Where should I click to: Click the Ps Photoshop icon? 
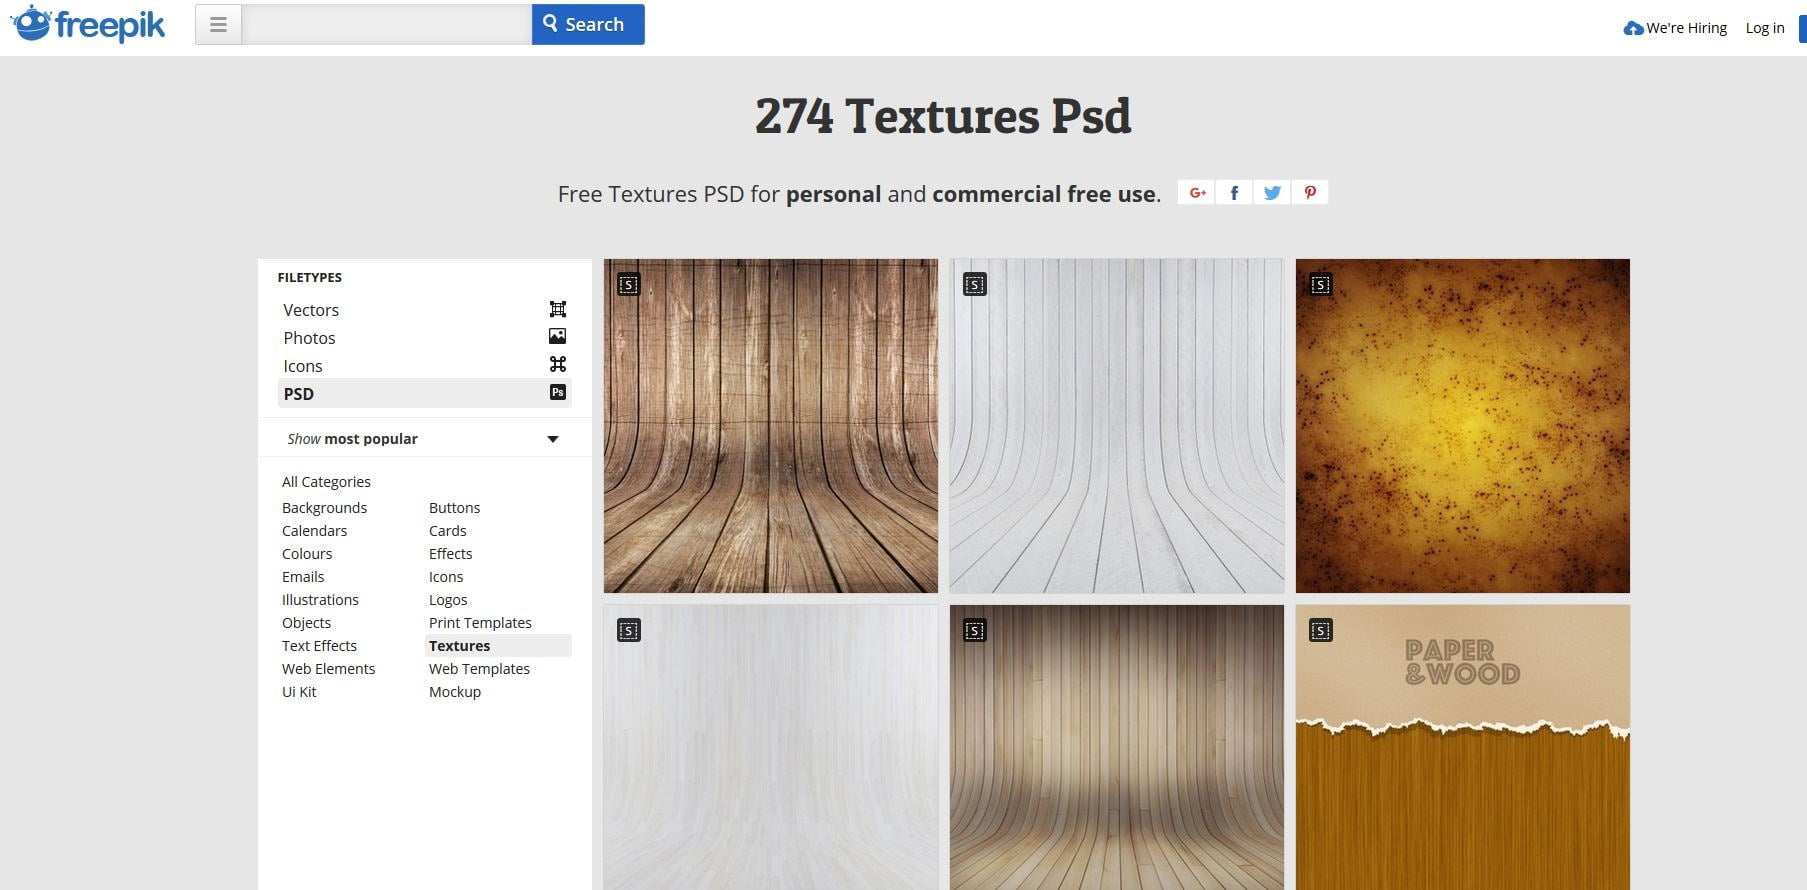[x=558, y=392]
